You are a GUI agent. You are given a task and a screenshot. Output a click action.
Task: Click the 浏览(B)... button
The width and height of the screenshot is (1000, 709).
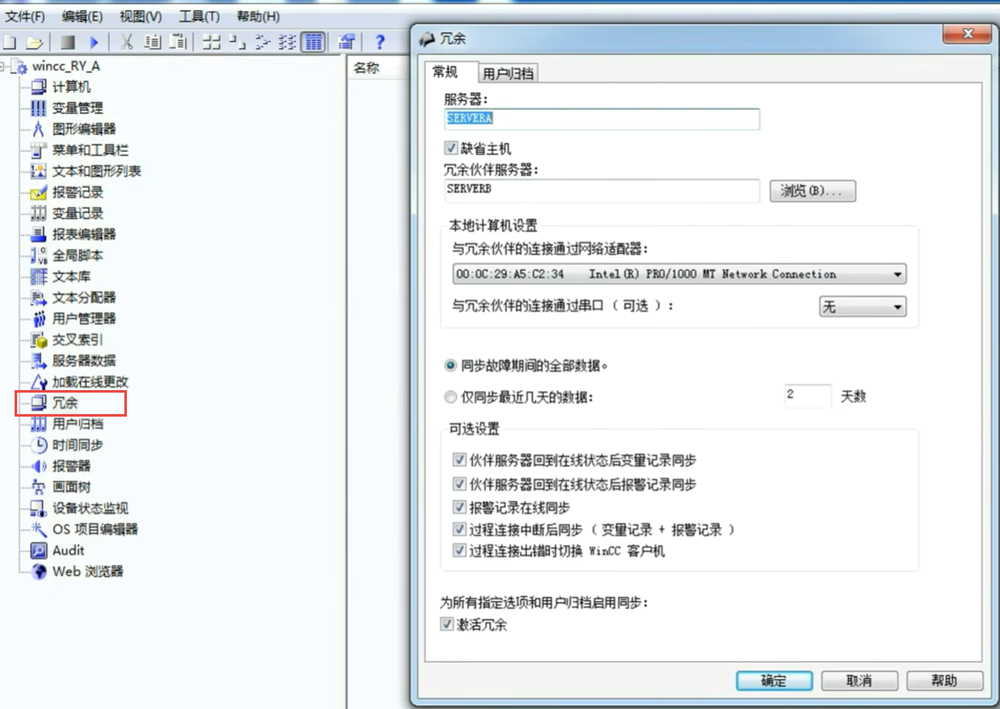812,191
